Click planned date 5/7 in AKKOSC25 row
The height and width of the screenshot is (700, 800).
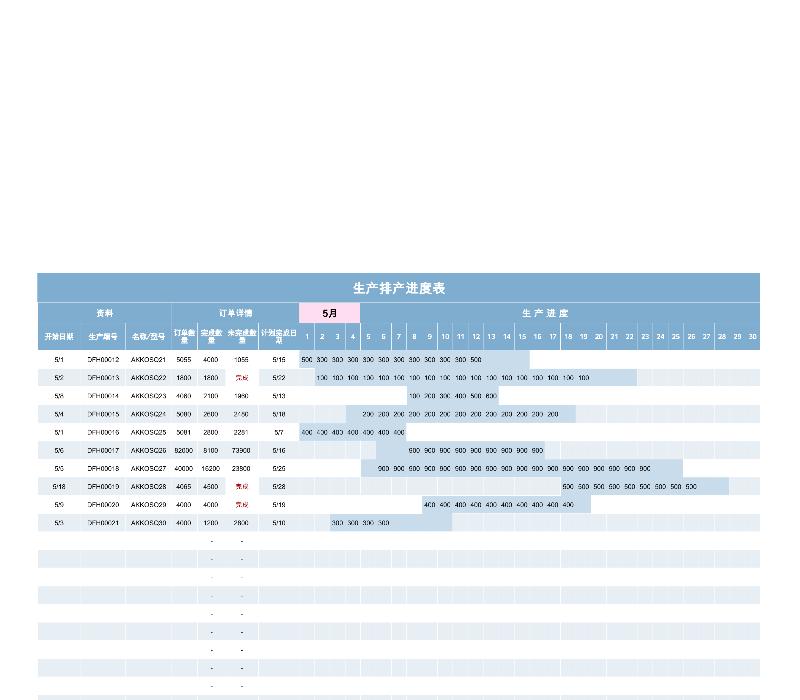tap(279, 433)
